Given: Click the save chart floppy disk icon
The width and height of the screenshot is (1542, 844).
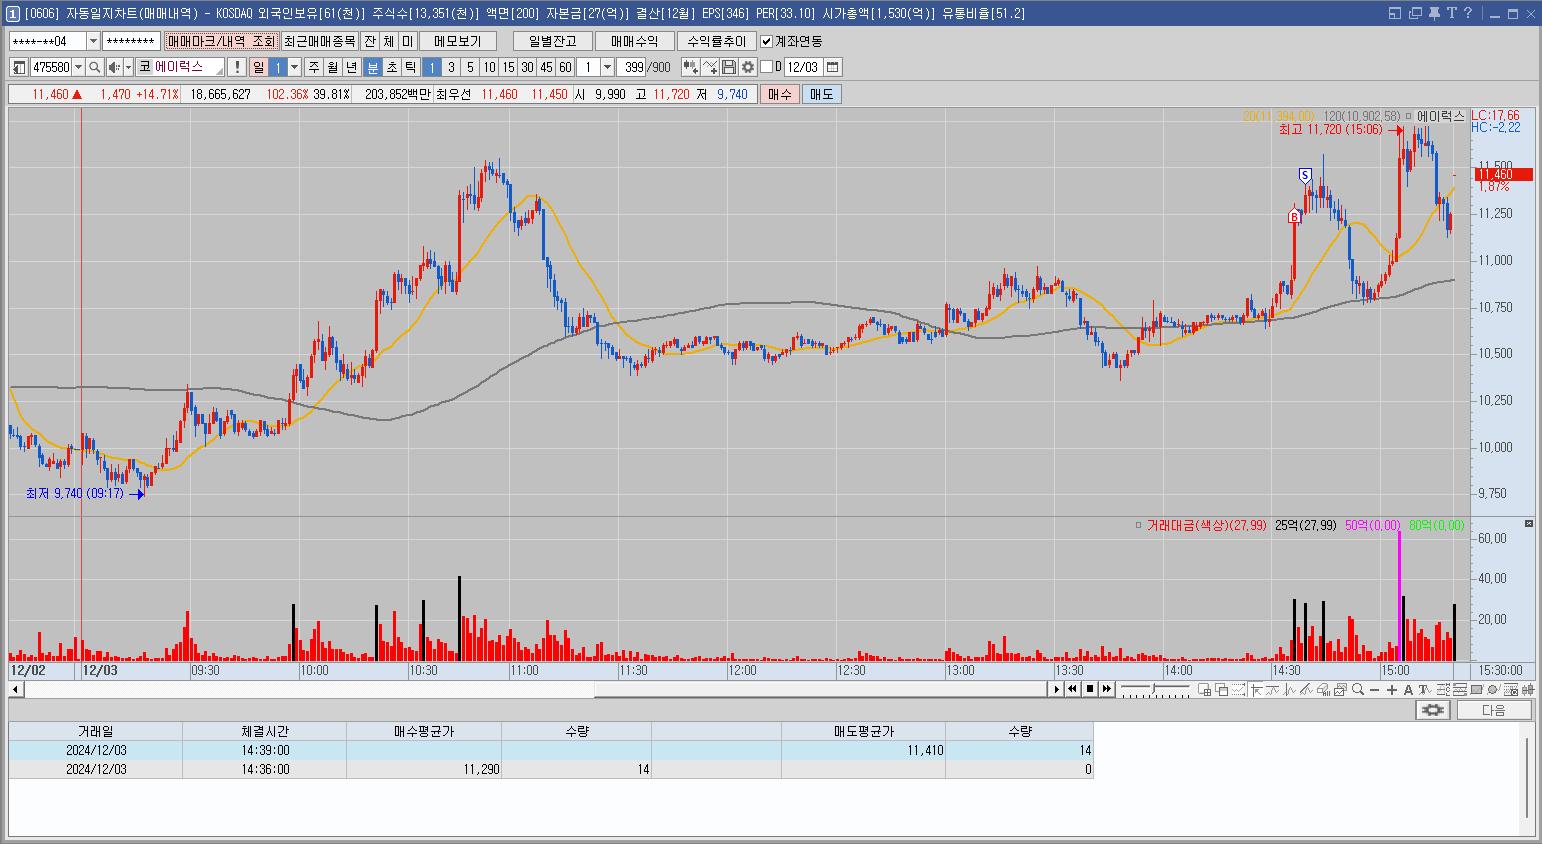Looking at the screenshot, I should tap(729, 67).
